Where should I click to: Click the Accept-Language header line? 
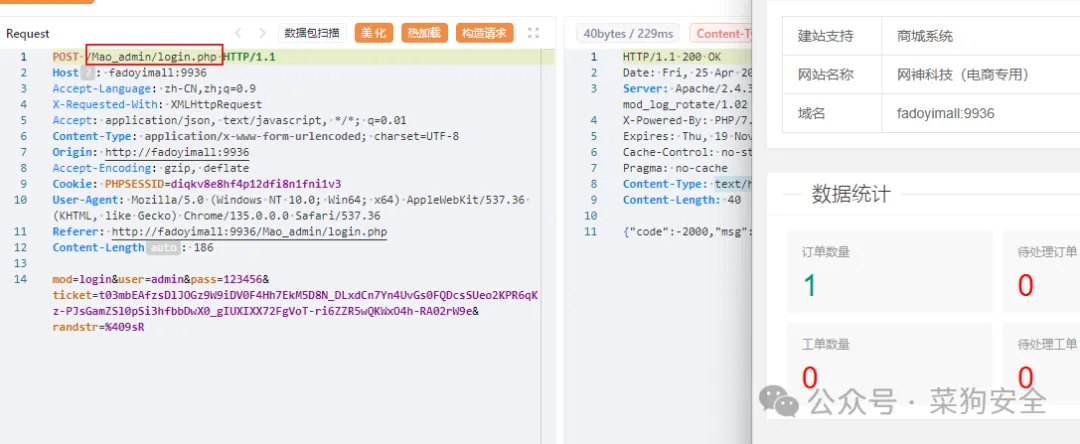(154, 88)
